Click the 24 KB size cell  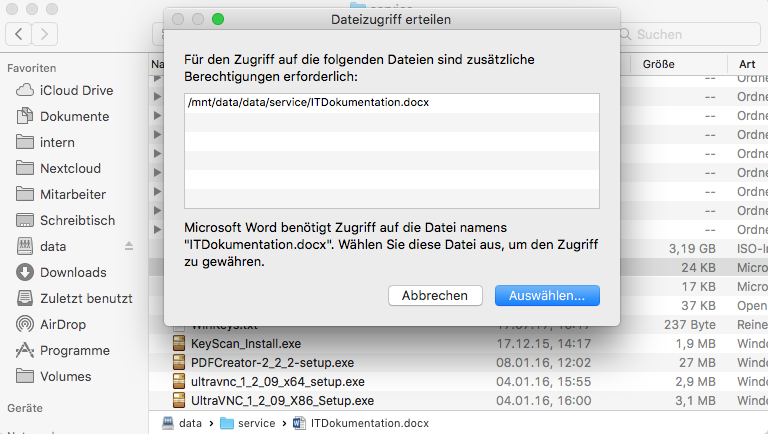pyautogui.click(x=698, y=267)
